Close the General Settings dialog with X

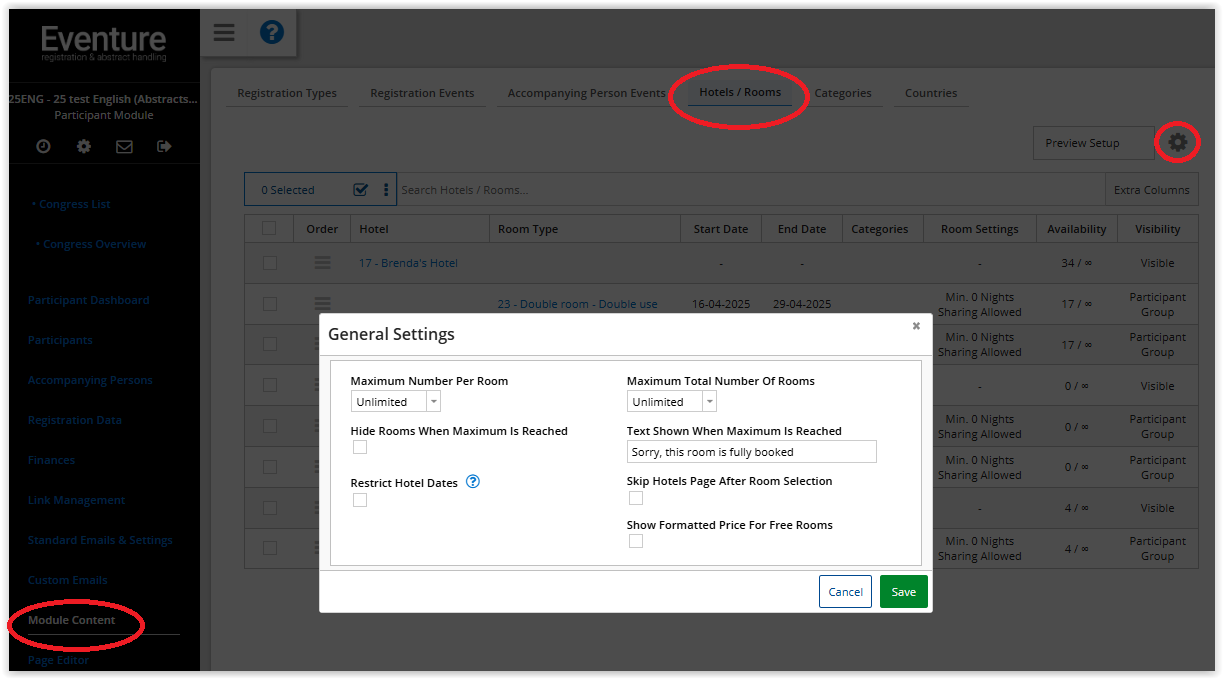click(x=916, y=326)
